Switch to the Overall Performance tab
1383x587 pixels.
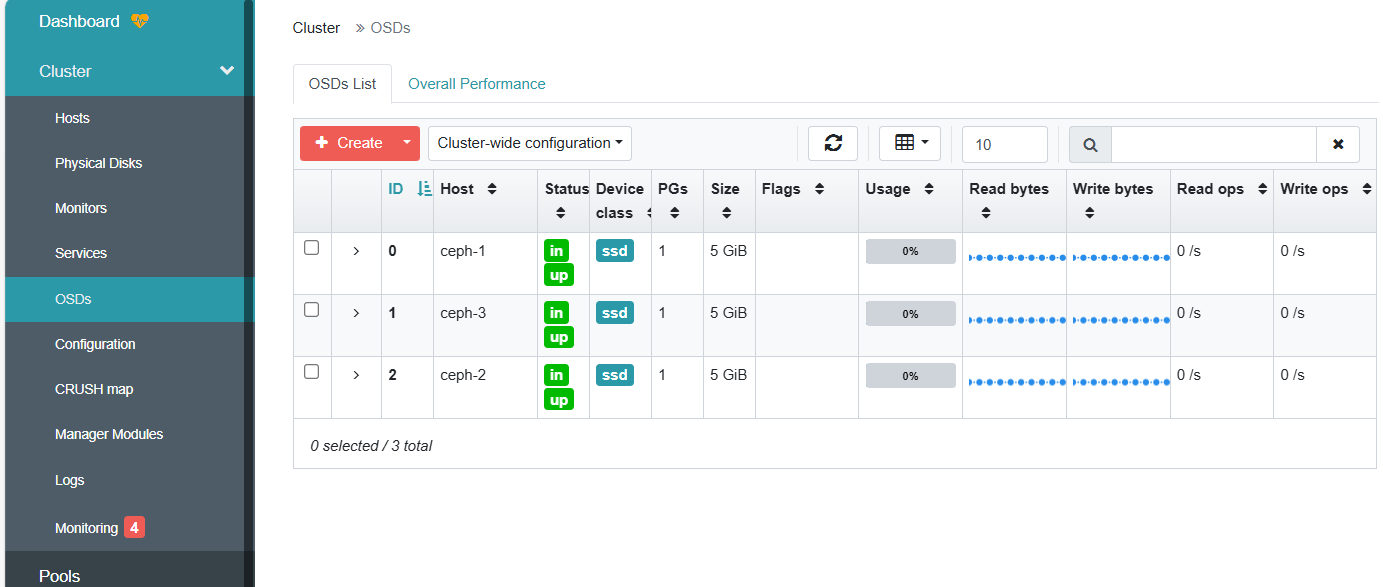click(x=477, y=84)
